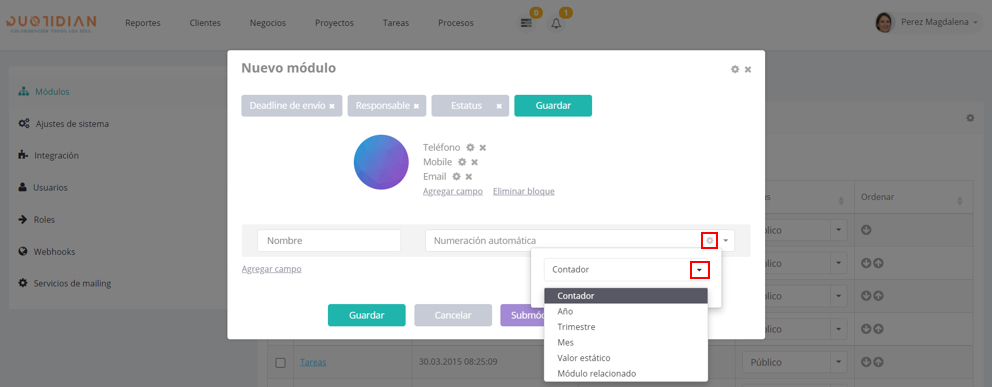Click the gear icon beside Teléfono field

pyautogui.click(x=470, y=147)
